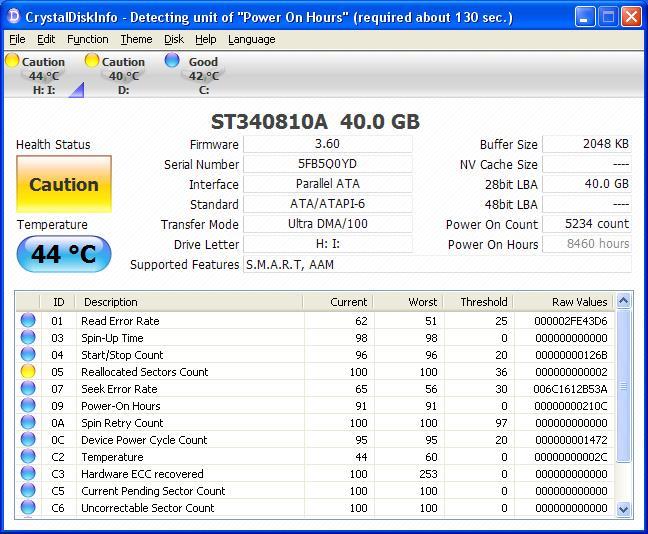The width and height of the screenshot is (648, 534).
Task: Click the Power On Hours field 8460 hours
Action: (x=587, y=244)
